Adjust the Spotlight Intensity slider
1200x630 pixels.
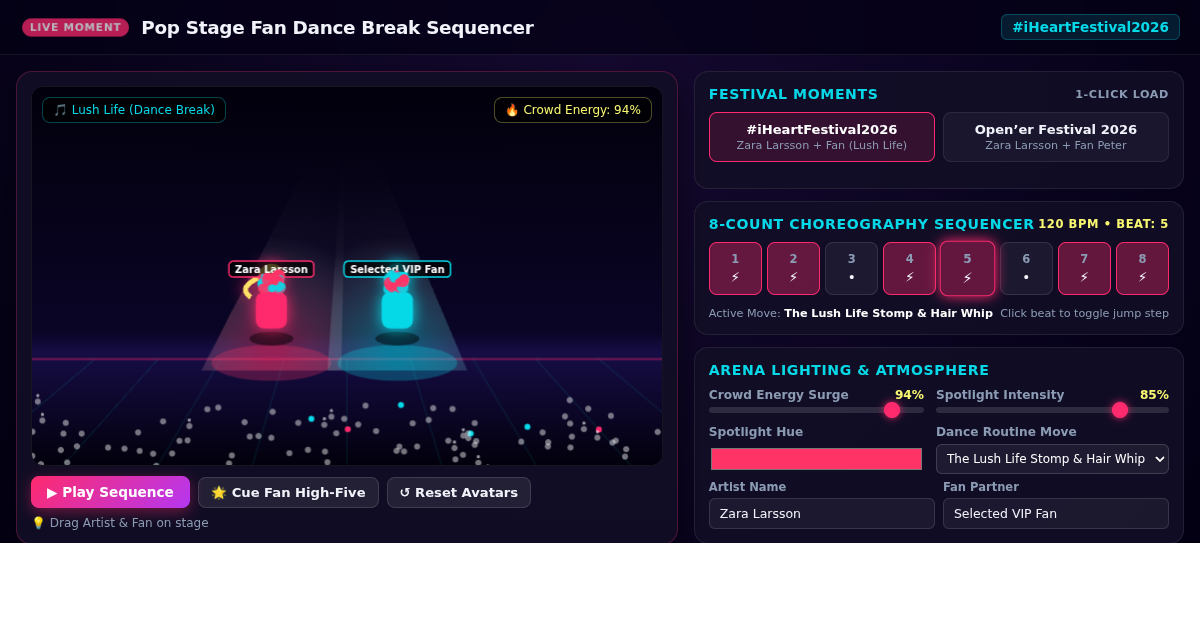pyautogui.click(x=1052, y=410)
